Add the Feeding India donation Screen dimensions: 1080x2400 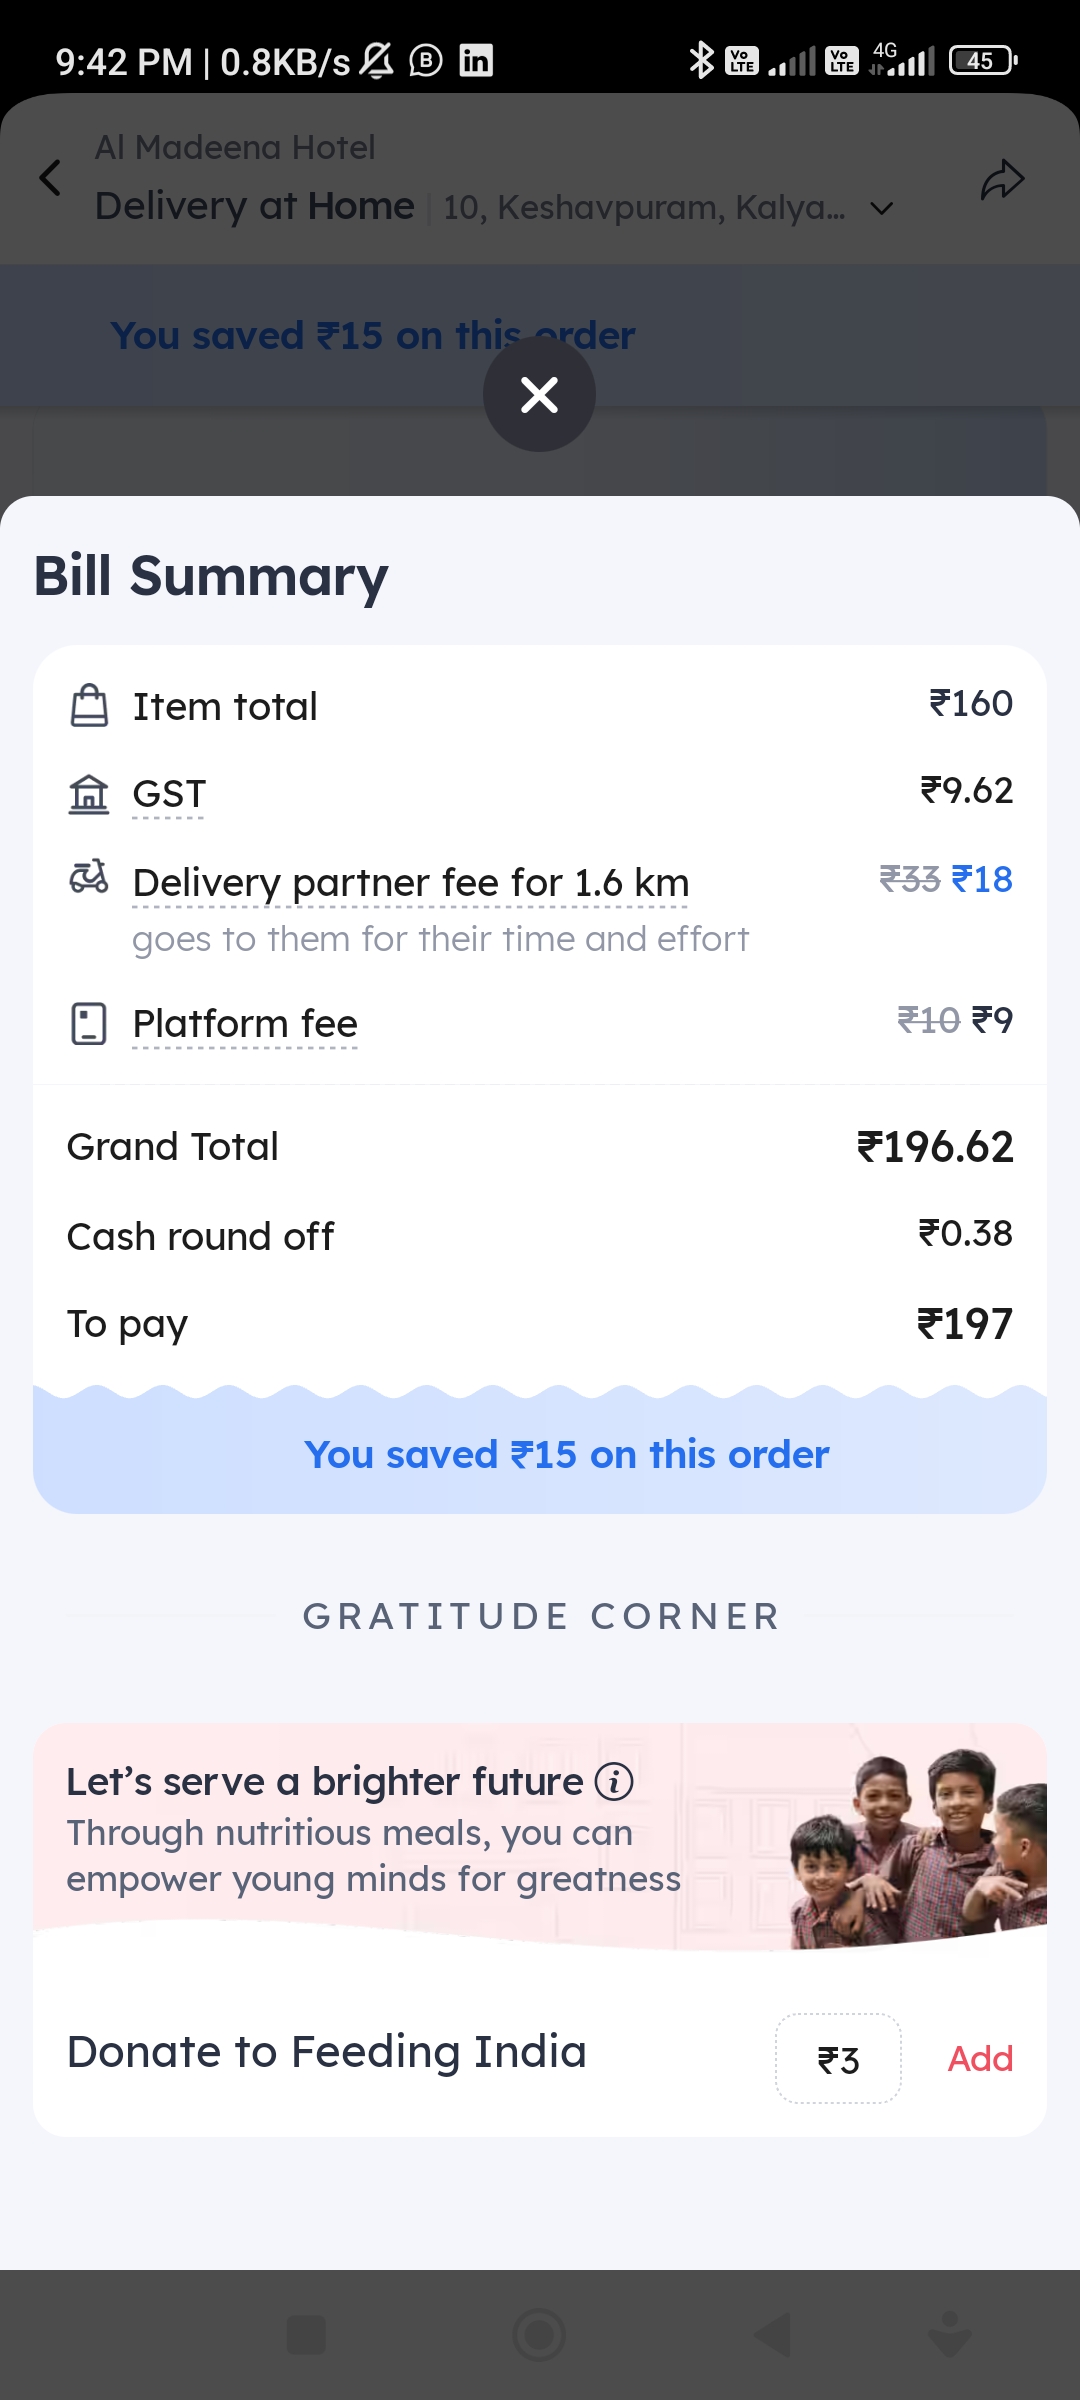click(x=980, y=2059)
